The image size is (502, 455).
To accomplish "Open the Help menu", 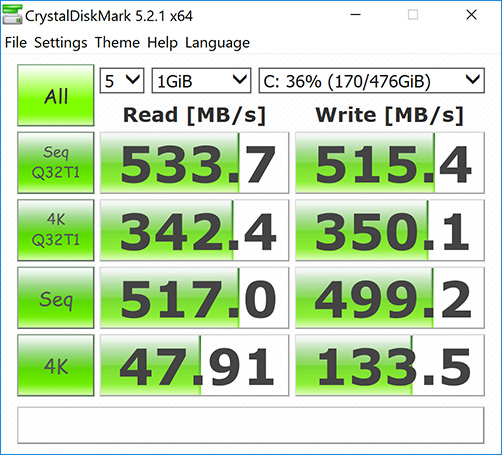I will pyautogui.click(x=162, y=43).
